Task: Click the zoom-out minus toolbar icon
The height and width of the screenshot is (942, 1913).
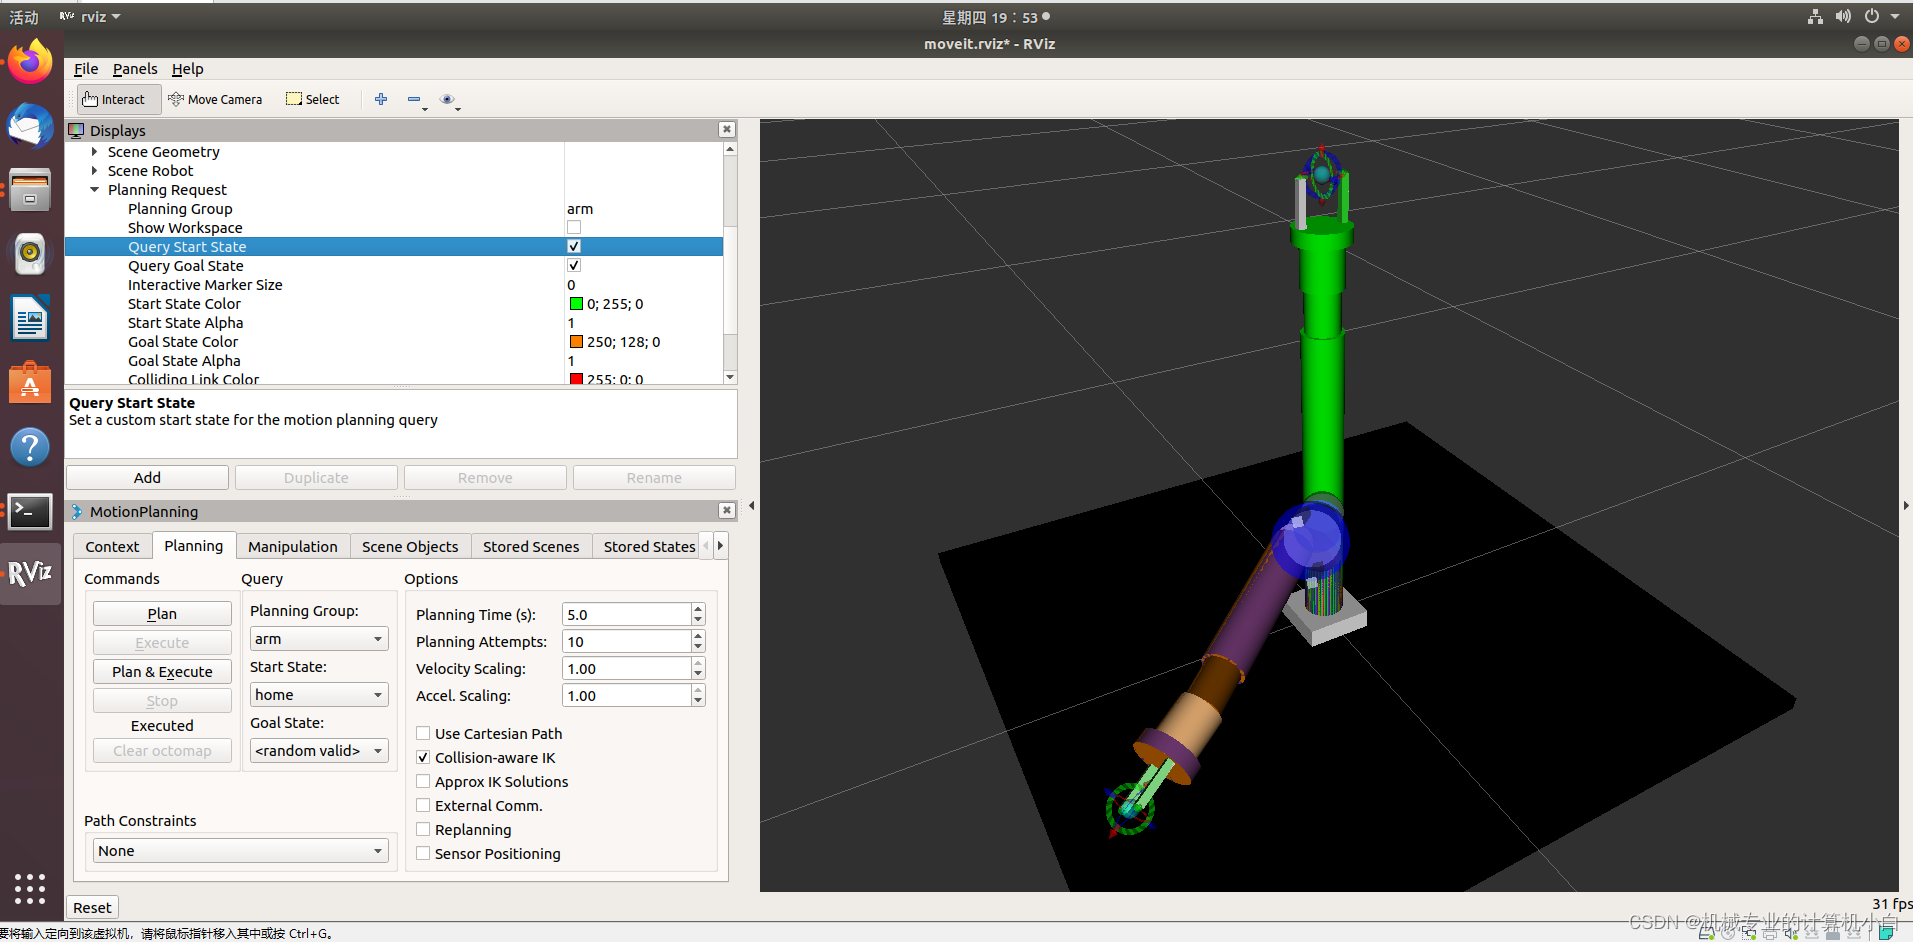Action: pyautogui.click(x=415, y=99)
